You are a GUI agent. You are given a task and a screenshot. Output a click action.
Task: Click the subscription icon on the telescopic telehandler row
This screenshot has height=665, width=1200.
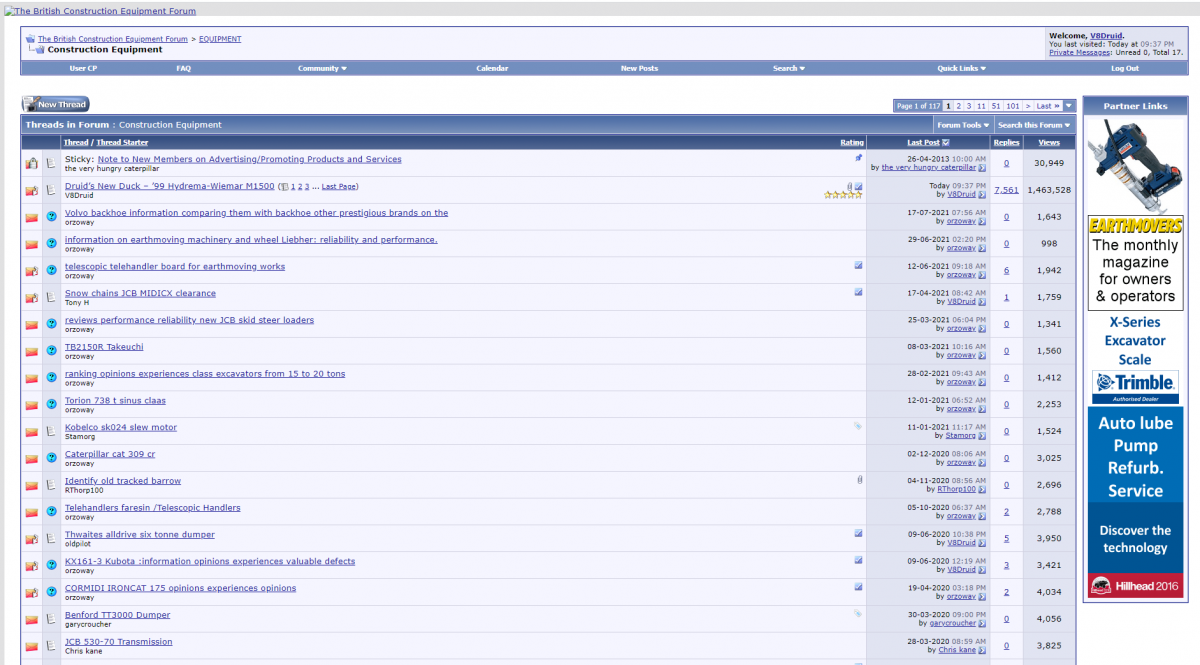pyautogui.click(x=858, y=266)
